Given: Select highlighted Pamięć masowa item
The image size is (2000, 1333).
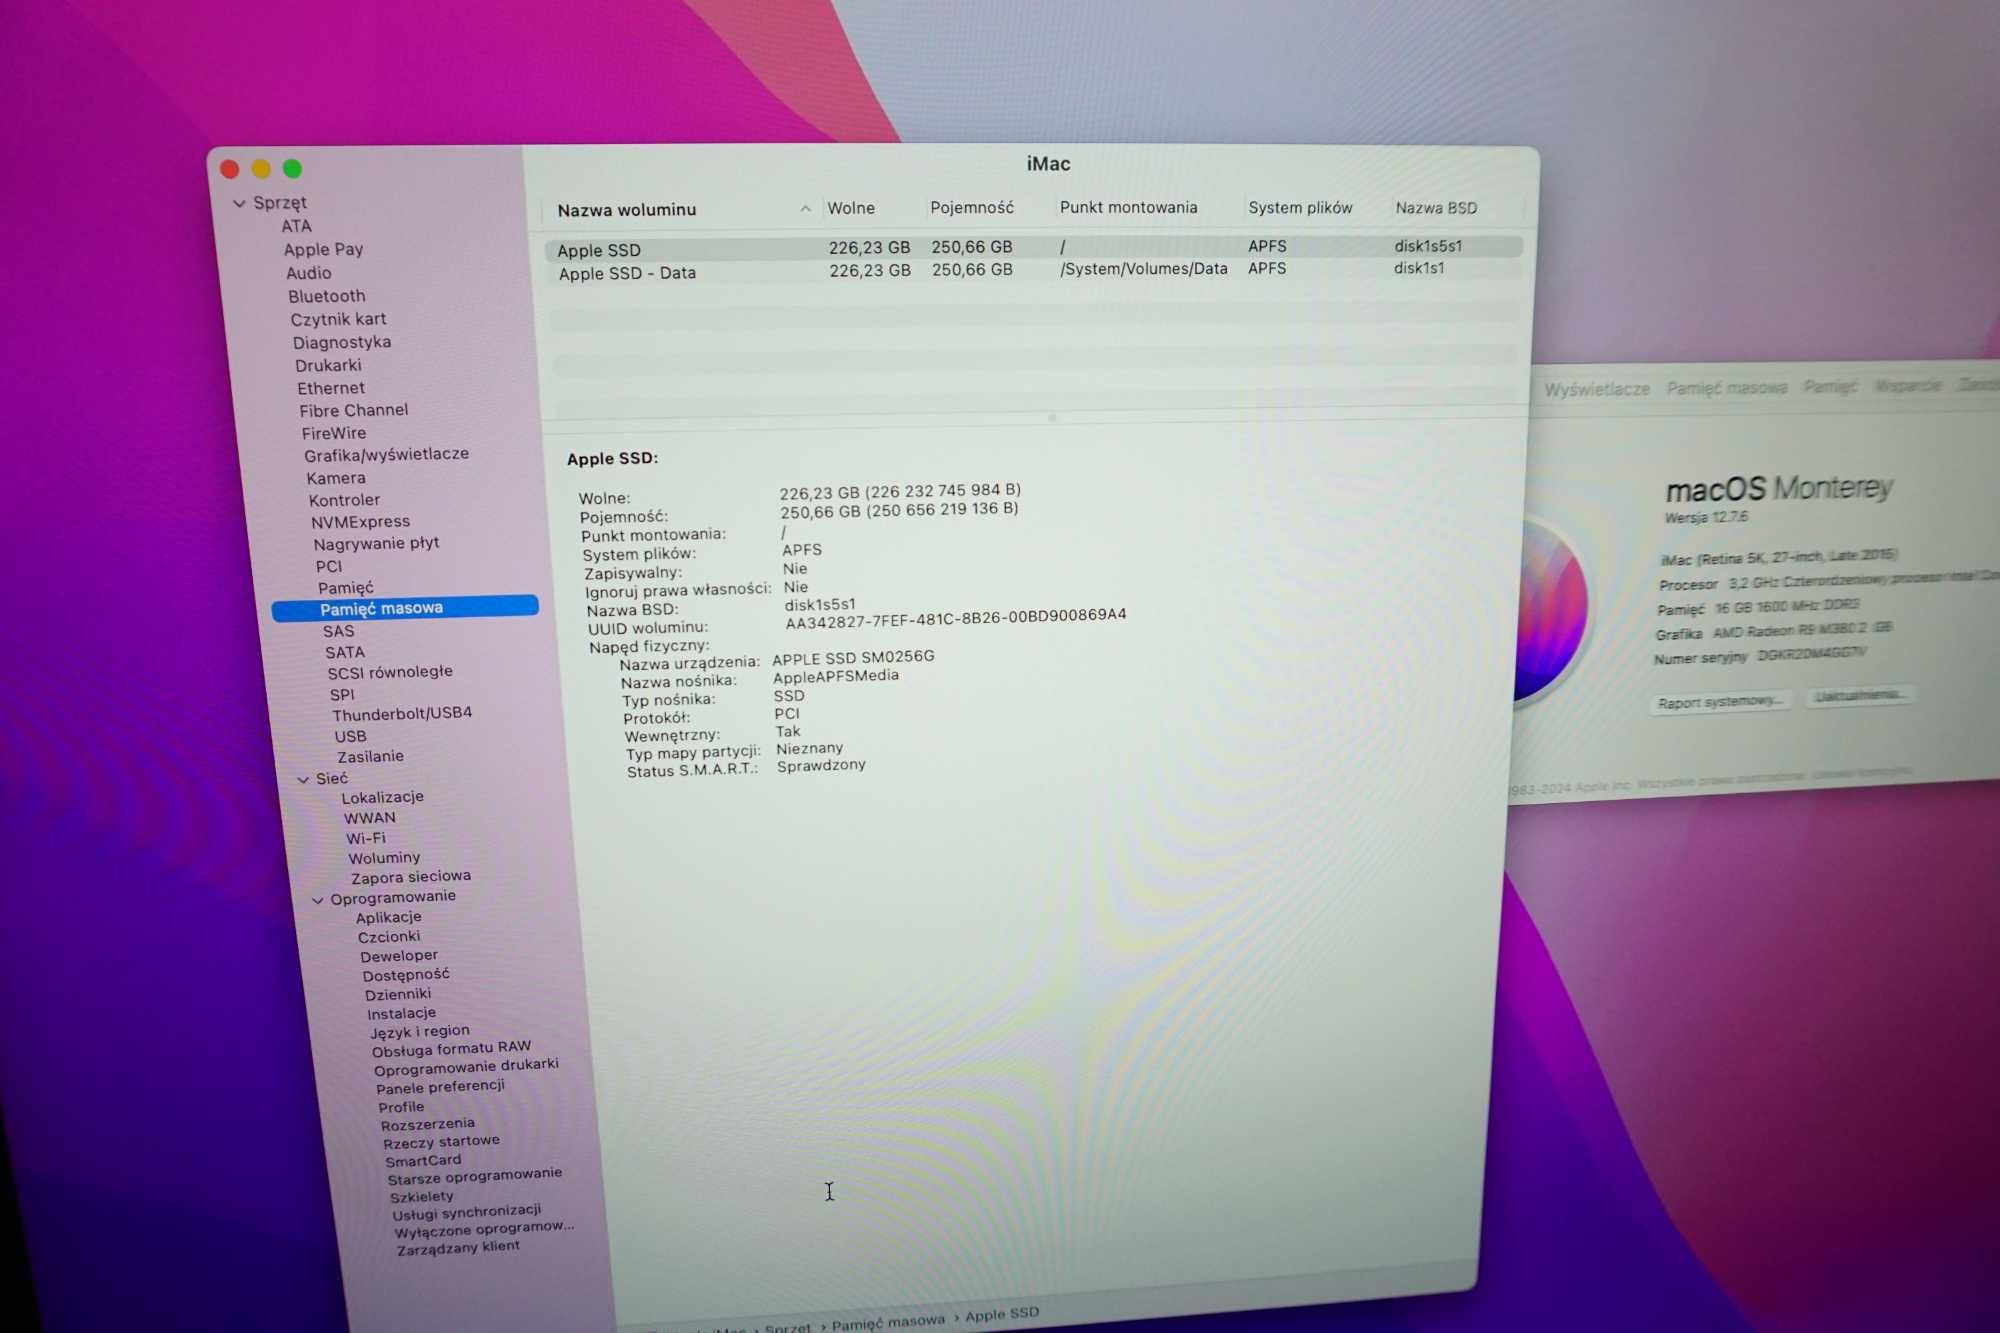Looking at the screenshot, I should [x=405, y=608].
